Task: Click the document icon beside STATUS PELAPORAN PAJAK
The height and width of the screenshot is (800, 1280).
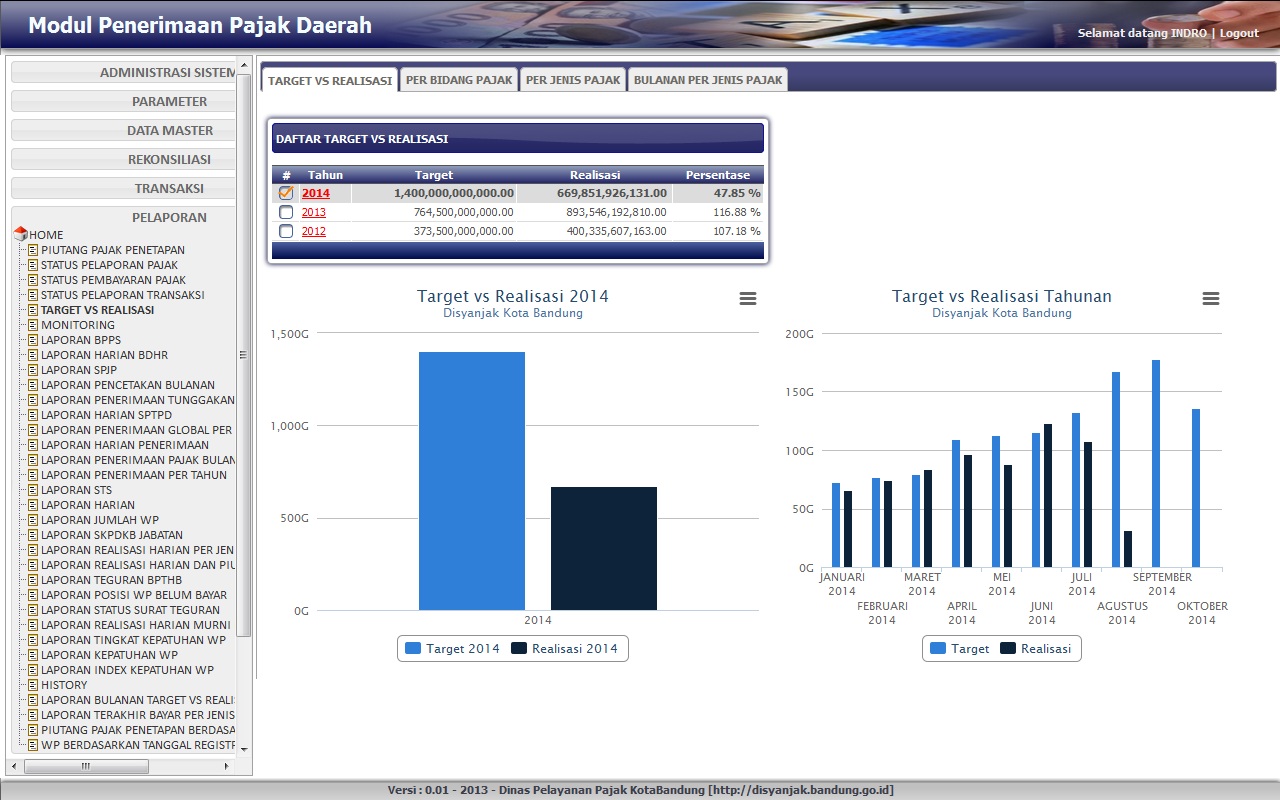Action: (33, 265)
